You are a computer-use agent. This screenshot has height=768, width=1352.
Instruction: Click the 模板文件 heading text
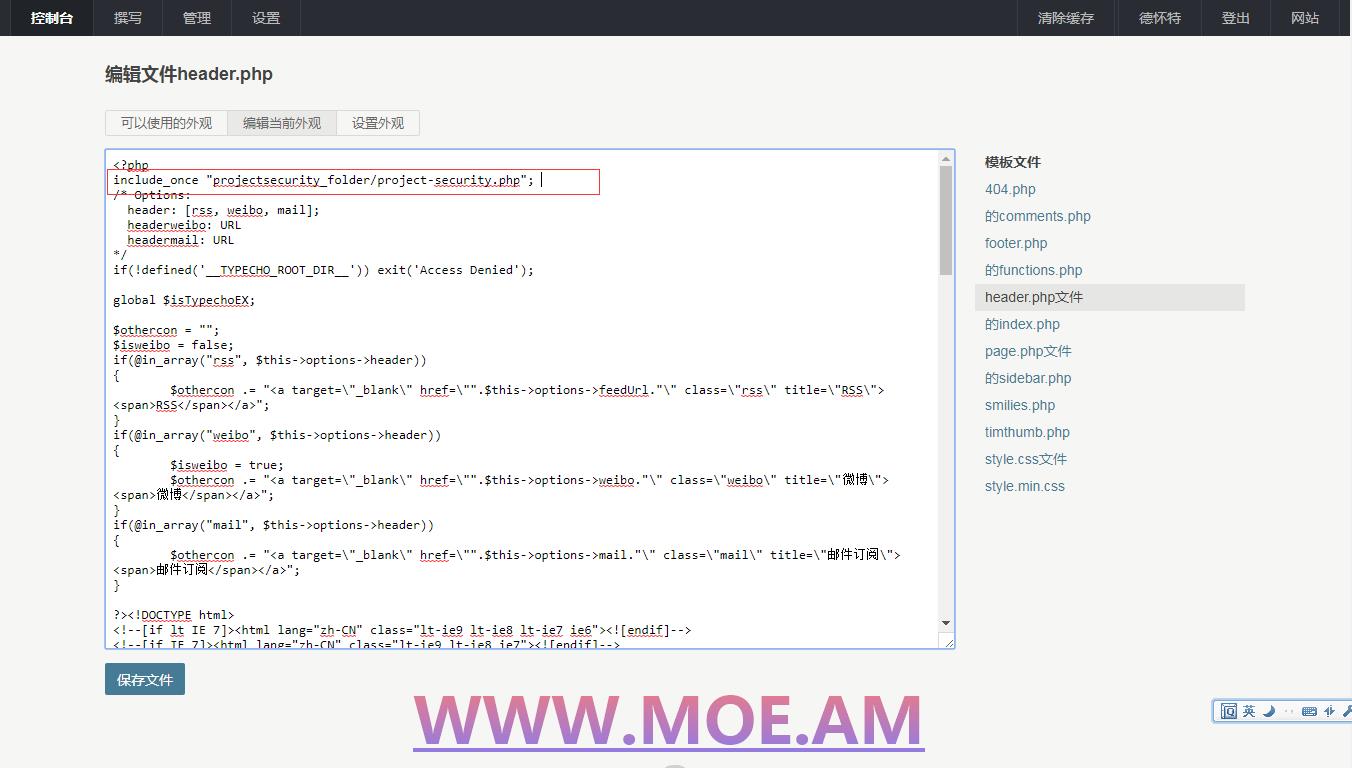coord(1013,162)
